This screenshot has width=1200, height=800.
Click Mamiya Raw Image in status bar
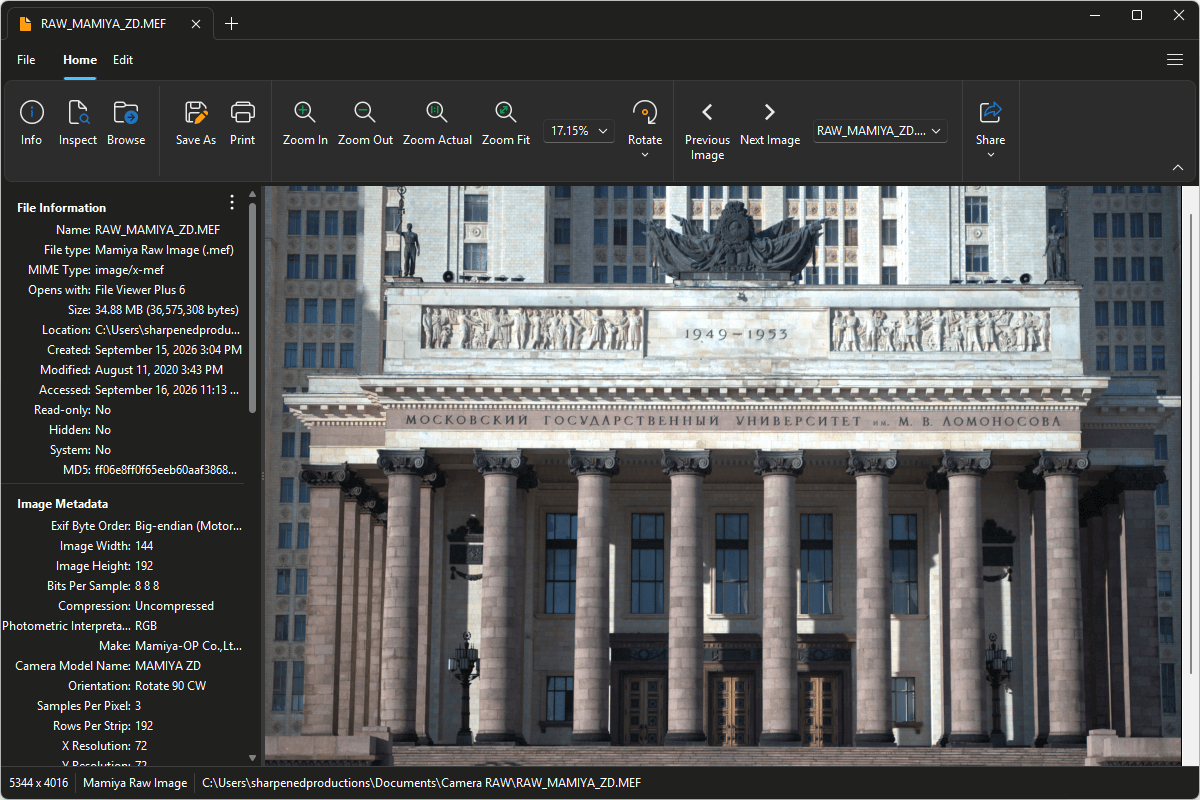pyautogui.click(x=135, y=783)
